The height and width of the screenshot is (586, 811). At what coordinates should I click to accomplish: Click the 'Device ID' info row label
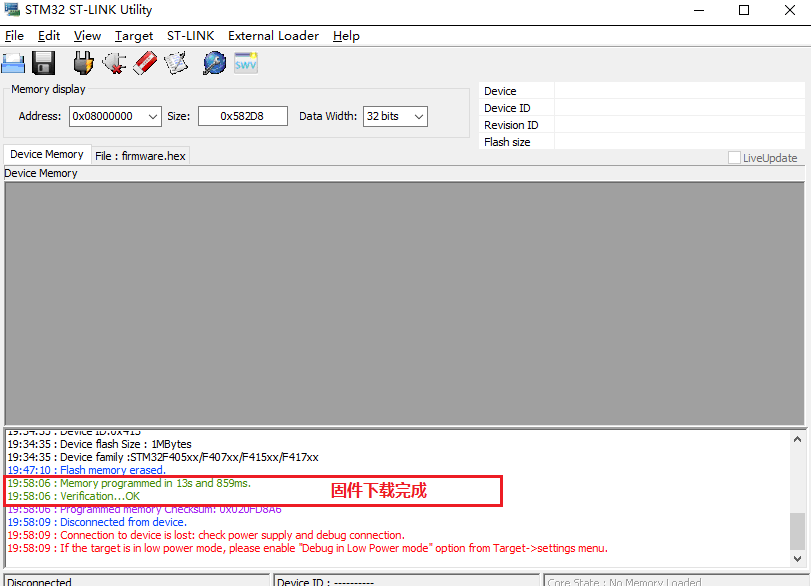point(507,108)
